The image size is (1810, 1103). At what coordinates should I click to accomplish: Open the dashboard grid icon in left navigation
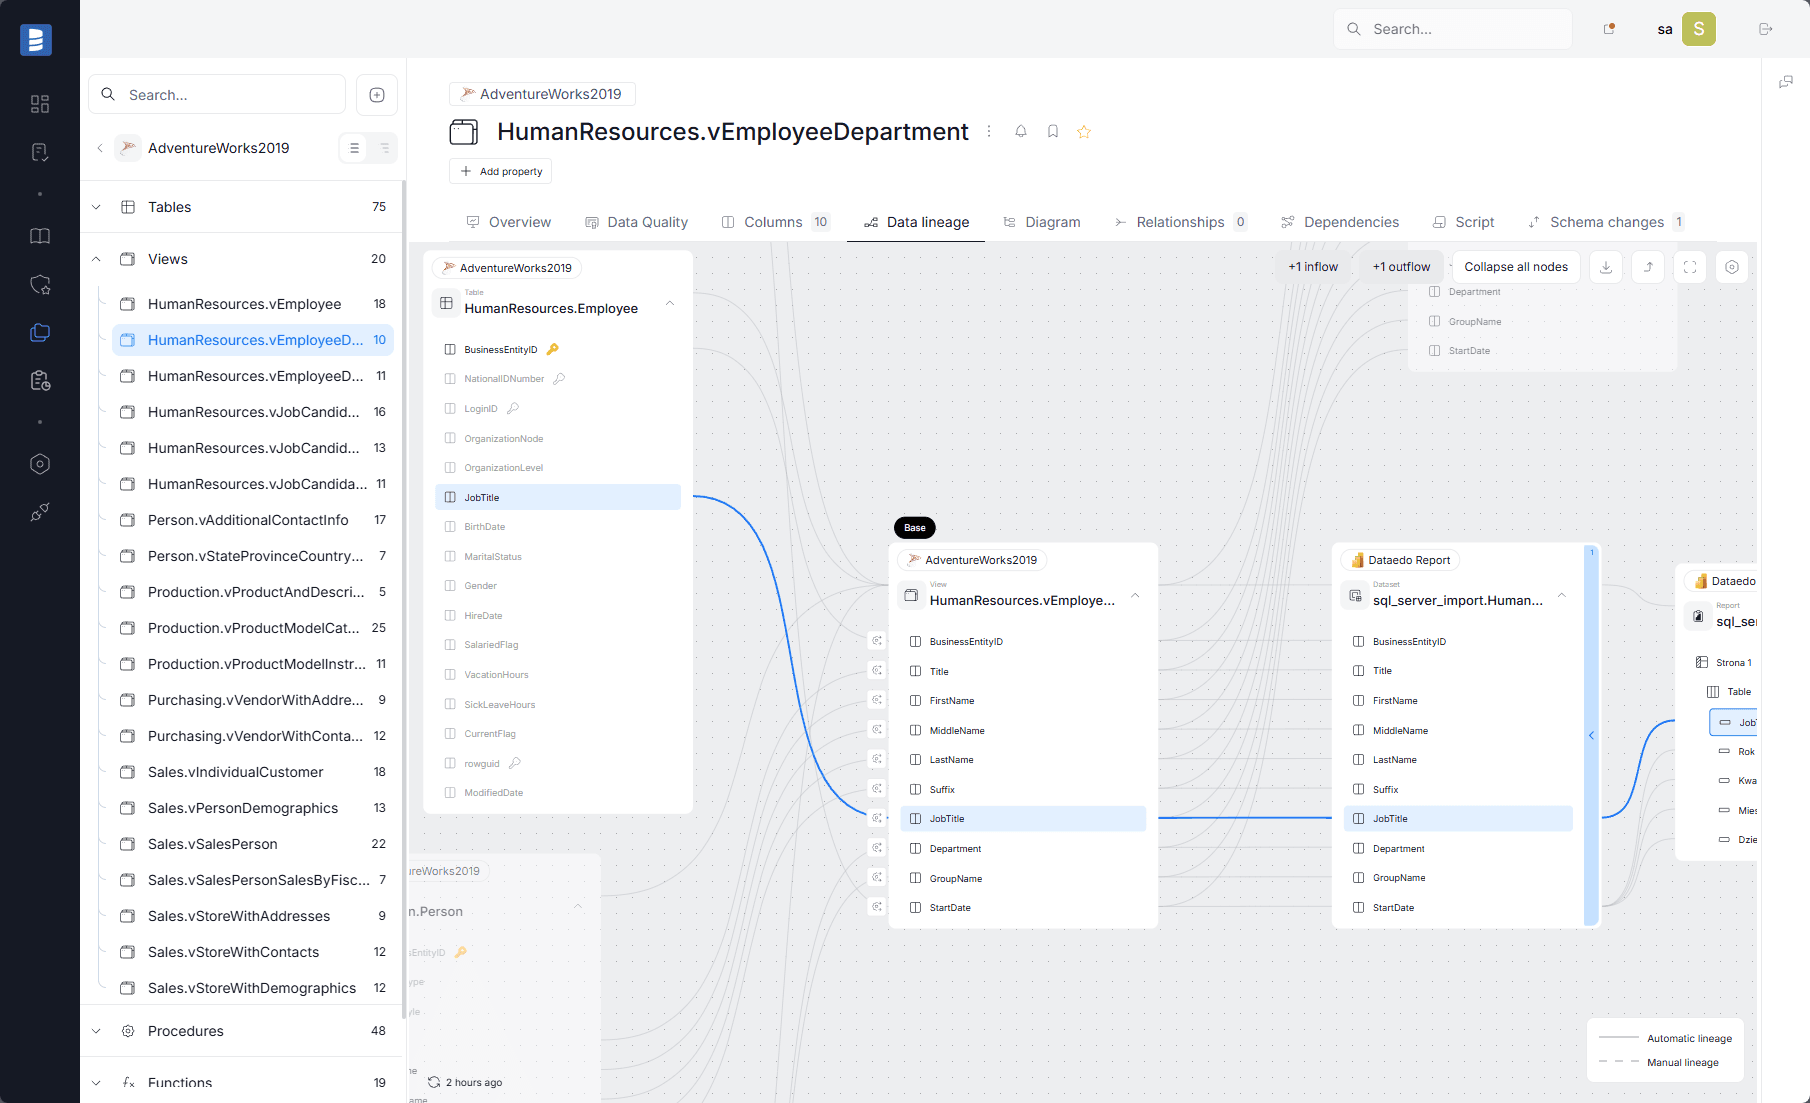pyautogui.click(x=40, y=104)
